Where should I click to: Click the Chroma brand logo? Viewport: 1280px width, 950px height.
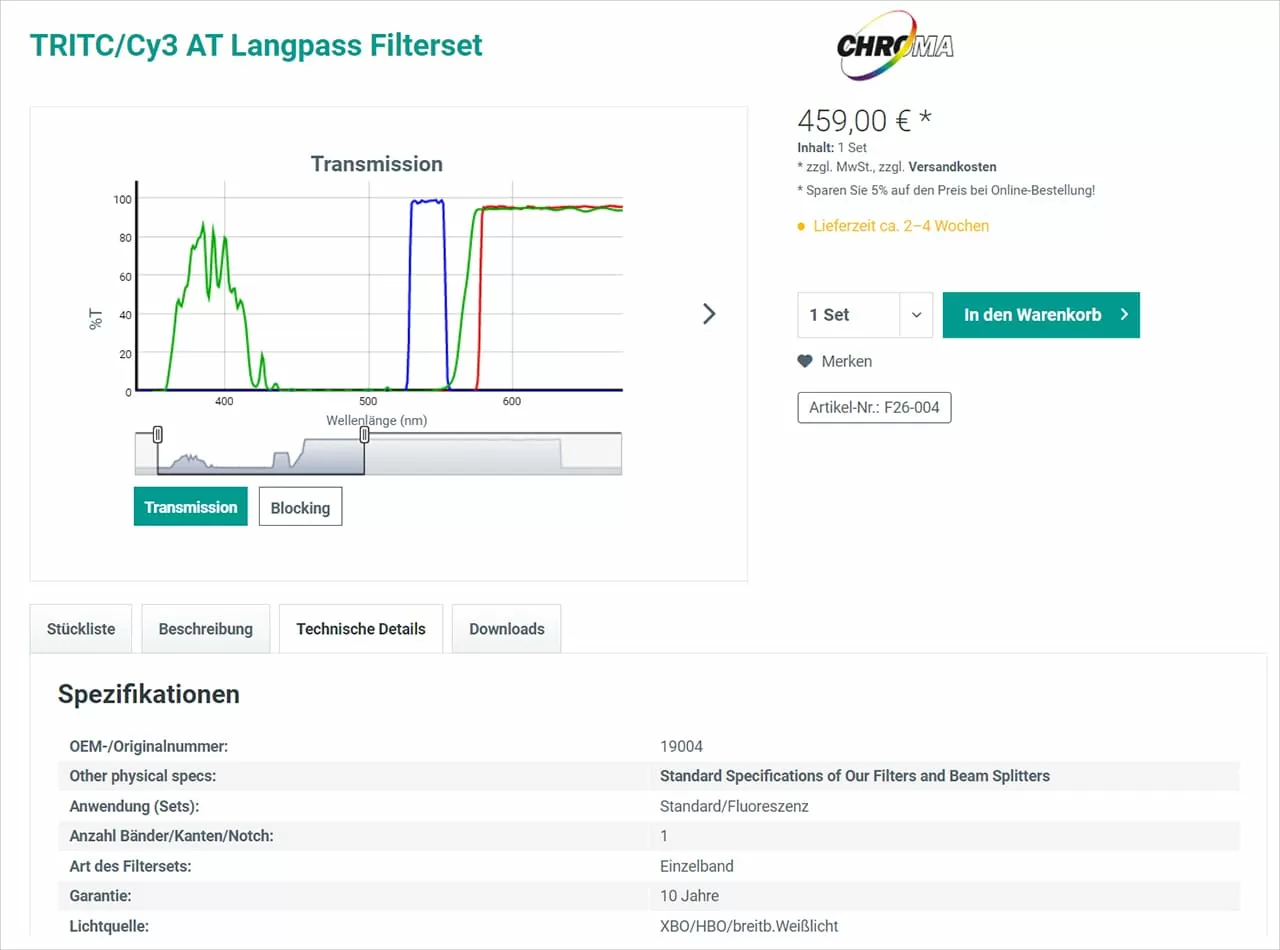pyautogui.click(x=893, y=45)
